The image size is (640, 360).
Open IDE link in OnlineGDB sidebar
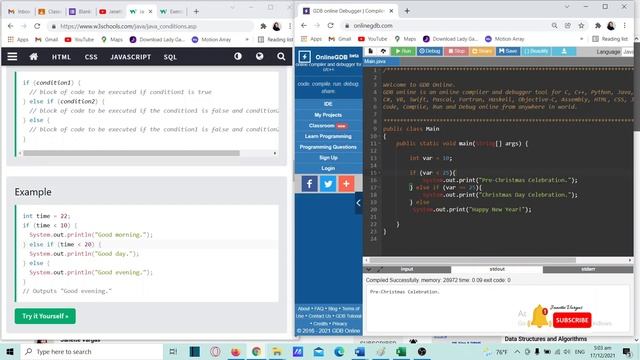click(328, 104)
